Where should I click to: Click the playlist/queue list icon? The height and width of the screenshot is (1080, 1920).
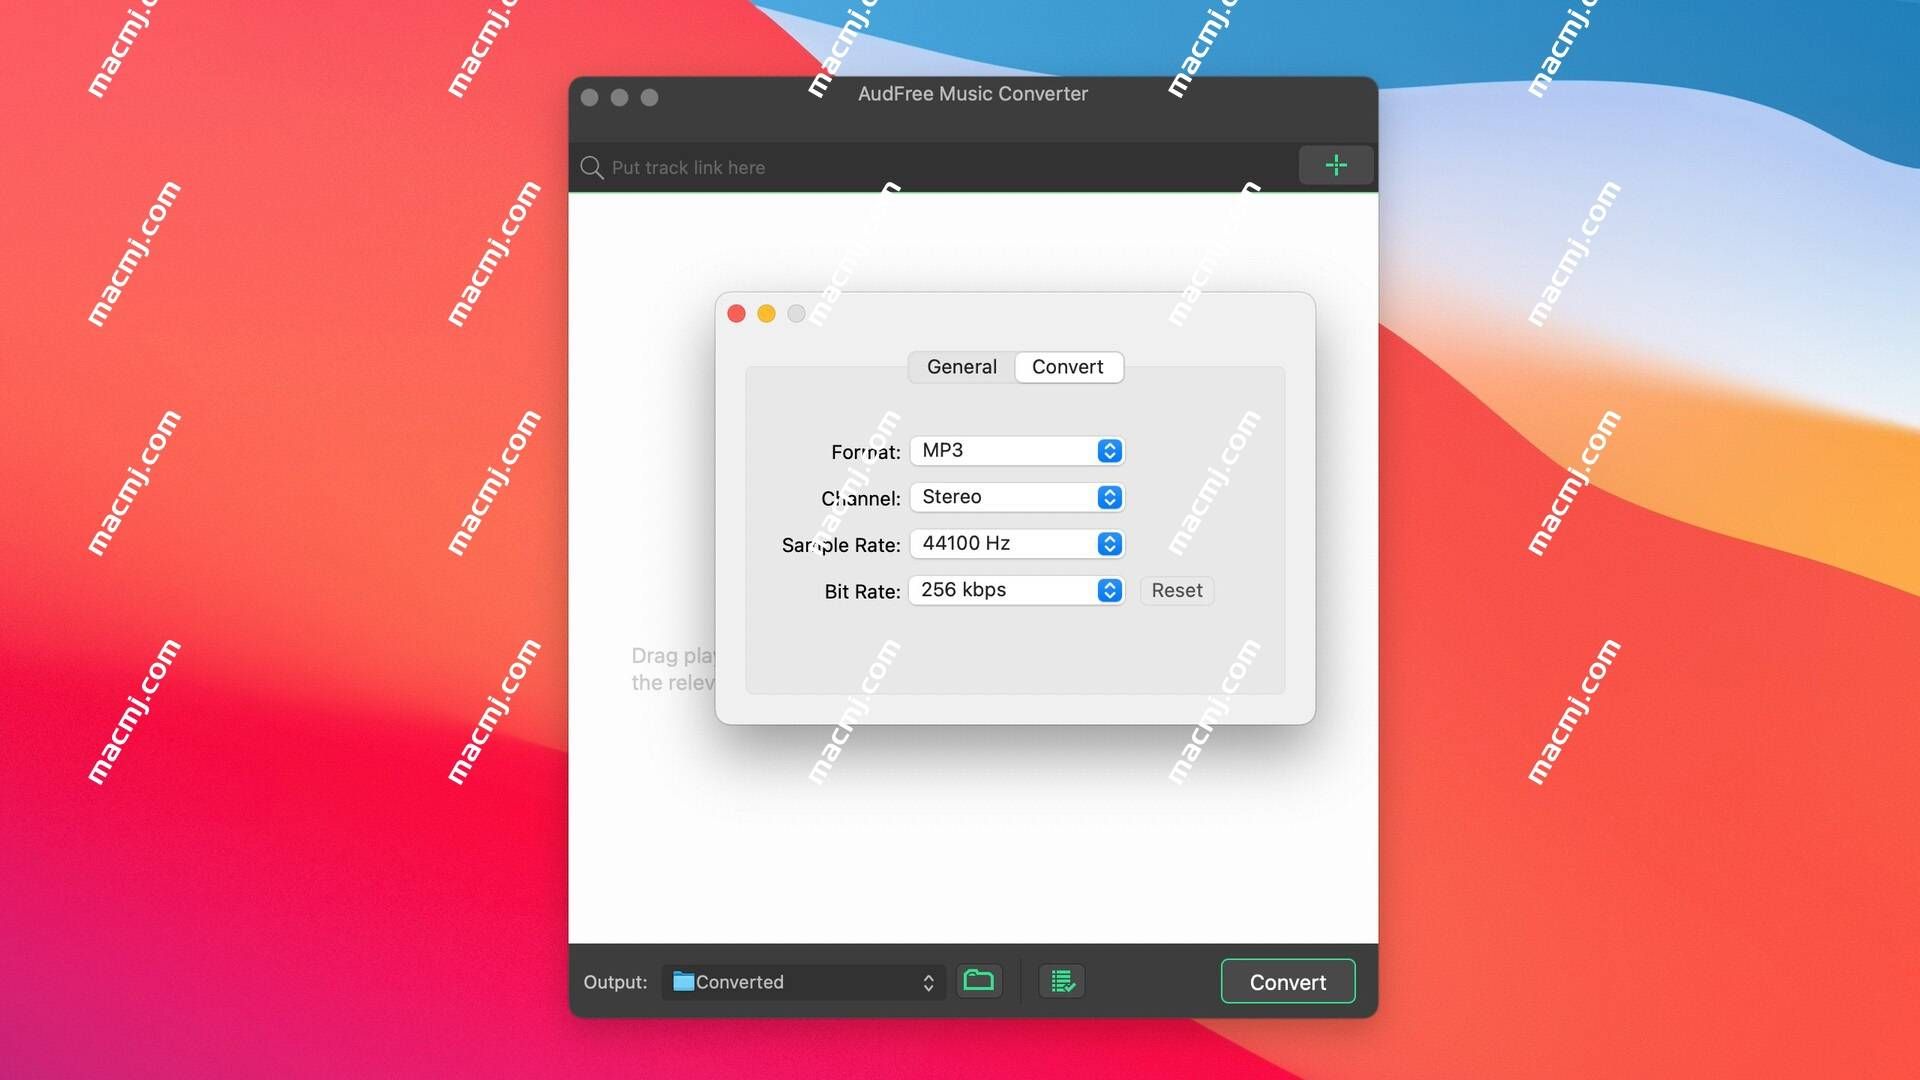coord(1062,981)
